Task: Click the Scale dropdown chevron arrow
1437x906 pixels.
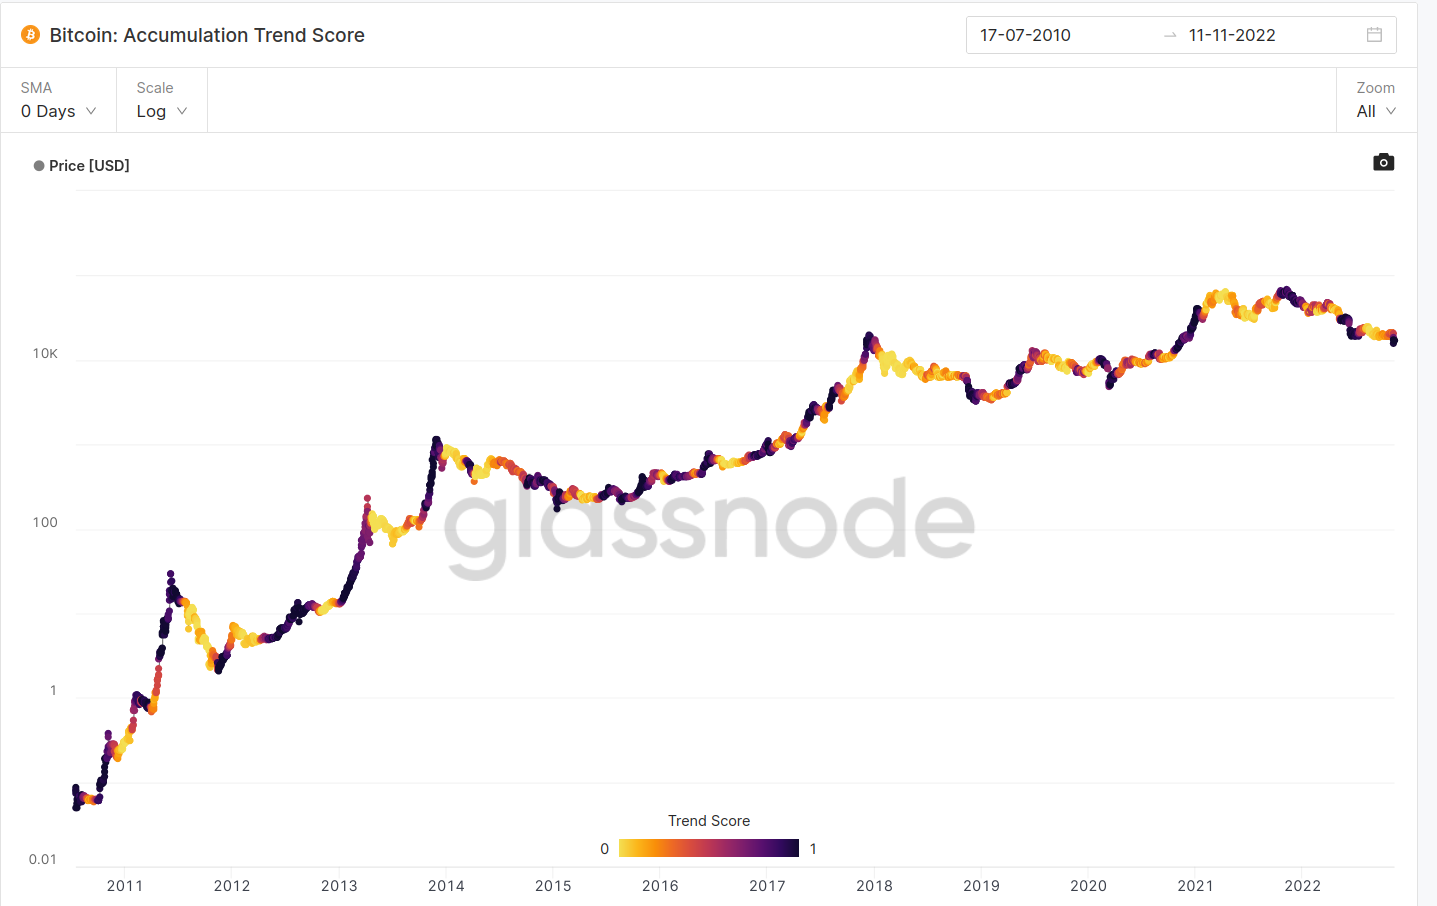Action: click(182, 111)
